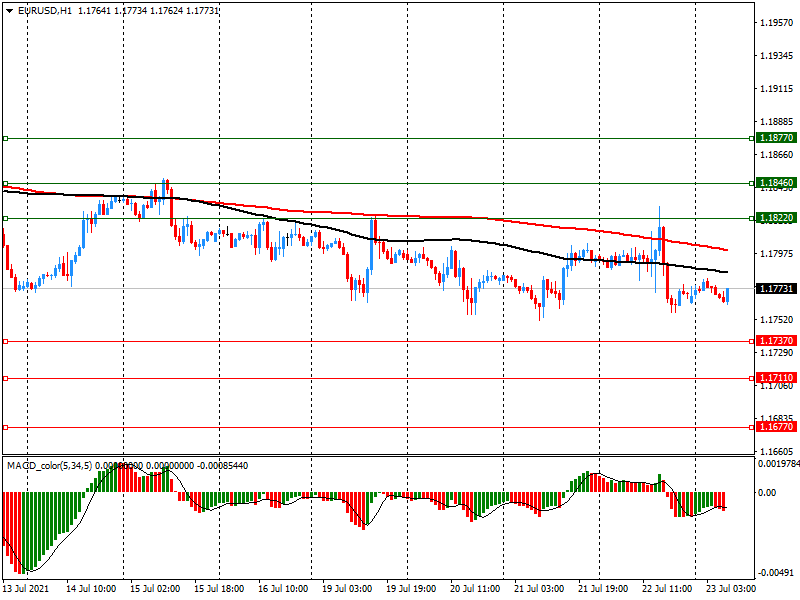Viewport: 800px width, 600px height.
Task: Click the 1.19115 price scale value
Action: click(777, 89)
